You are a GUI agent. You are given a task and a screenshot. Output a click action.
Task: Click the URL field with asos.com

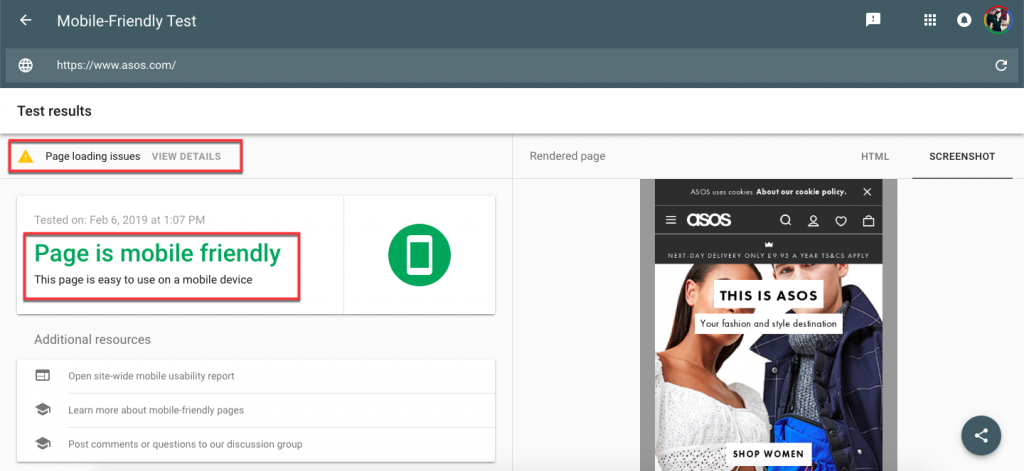pyautogui.click(x=511, y=65)
